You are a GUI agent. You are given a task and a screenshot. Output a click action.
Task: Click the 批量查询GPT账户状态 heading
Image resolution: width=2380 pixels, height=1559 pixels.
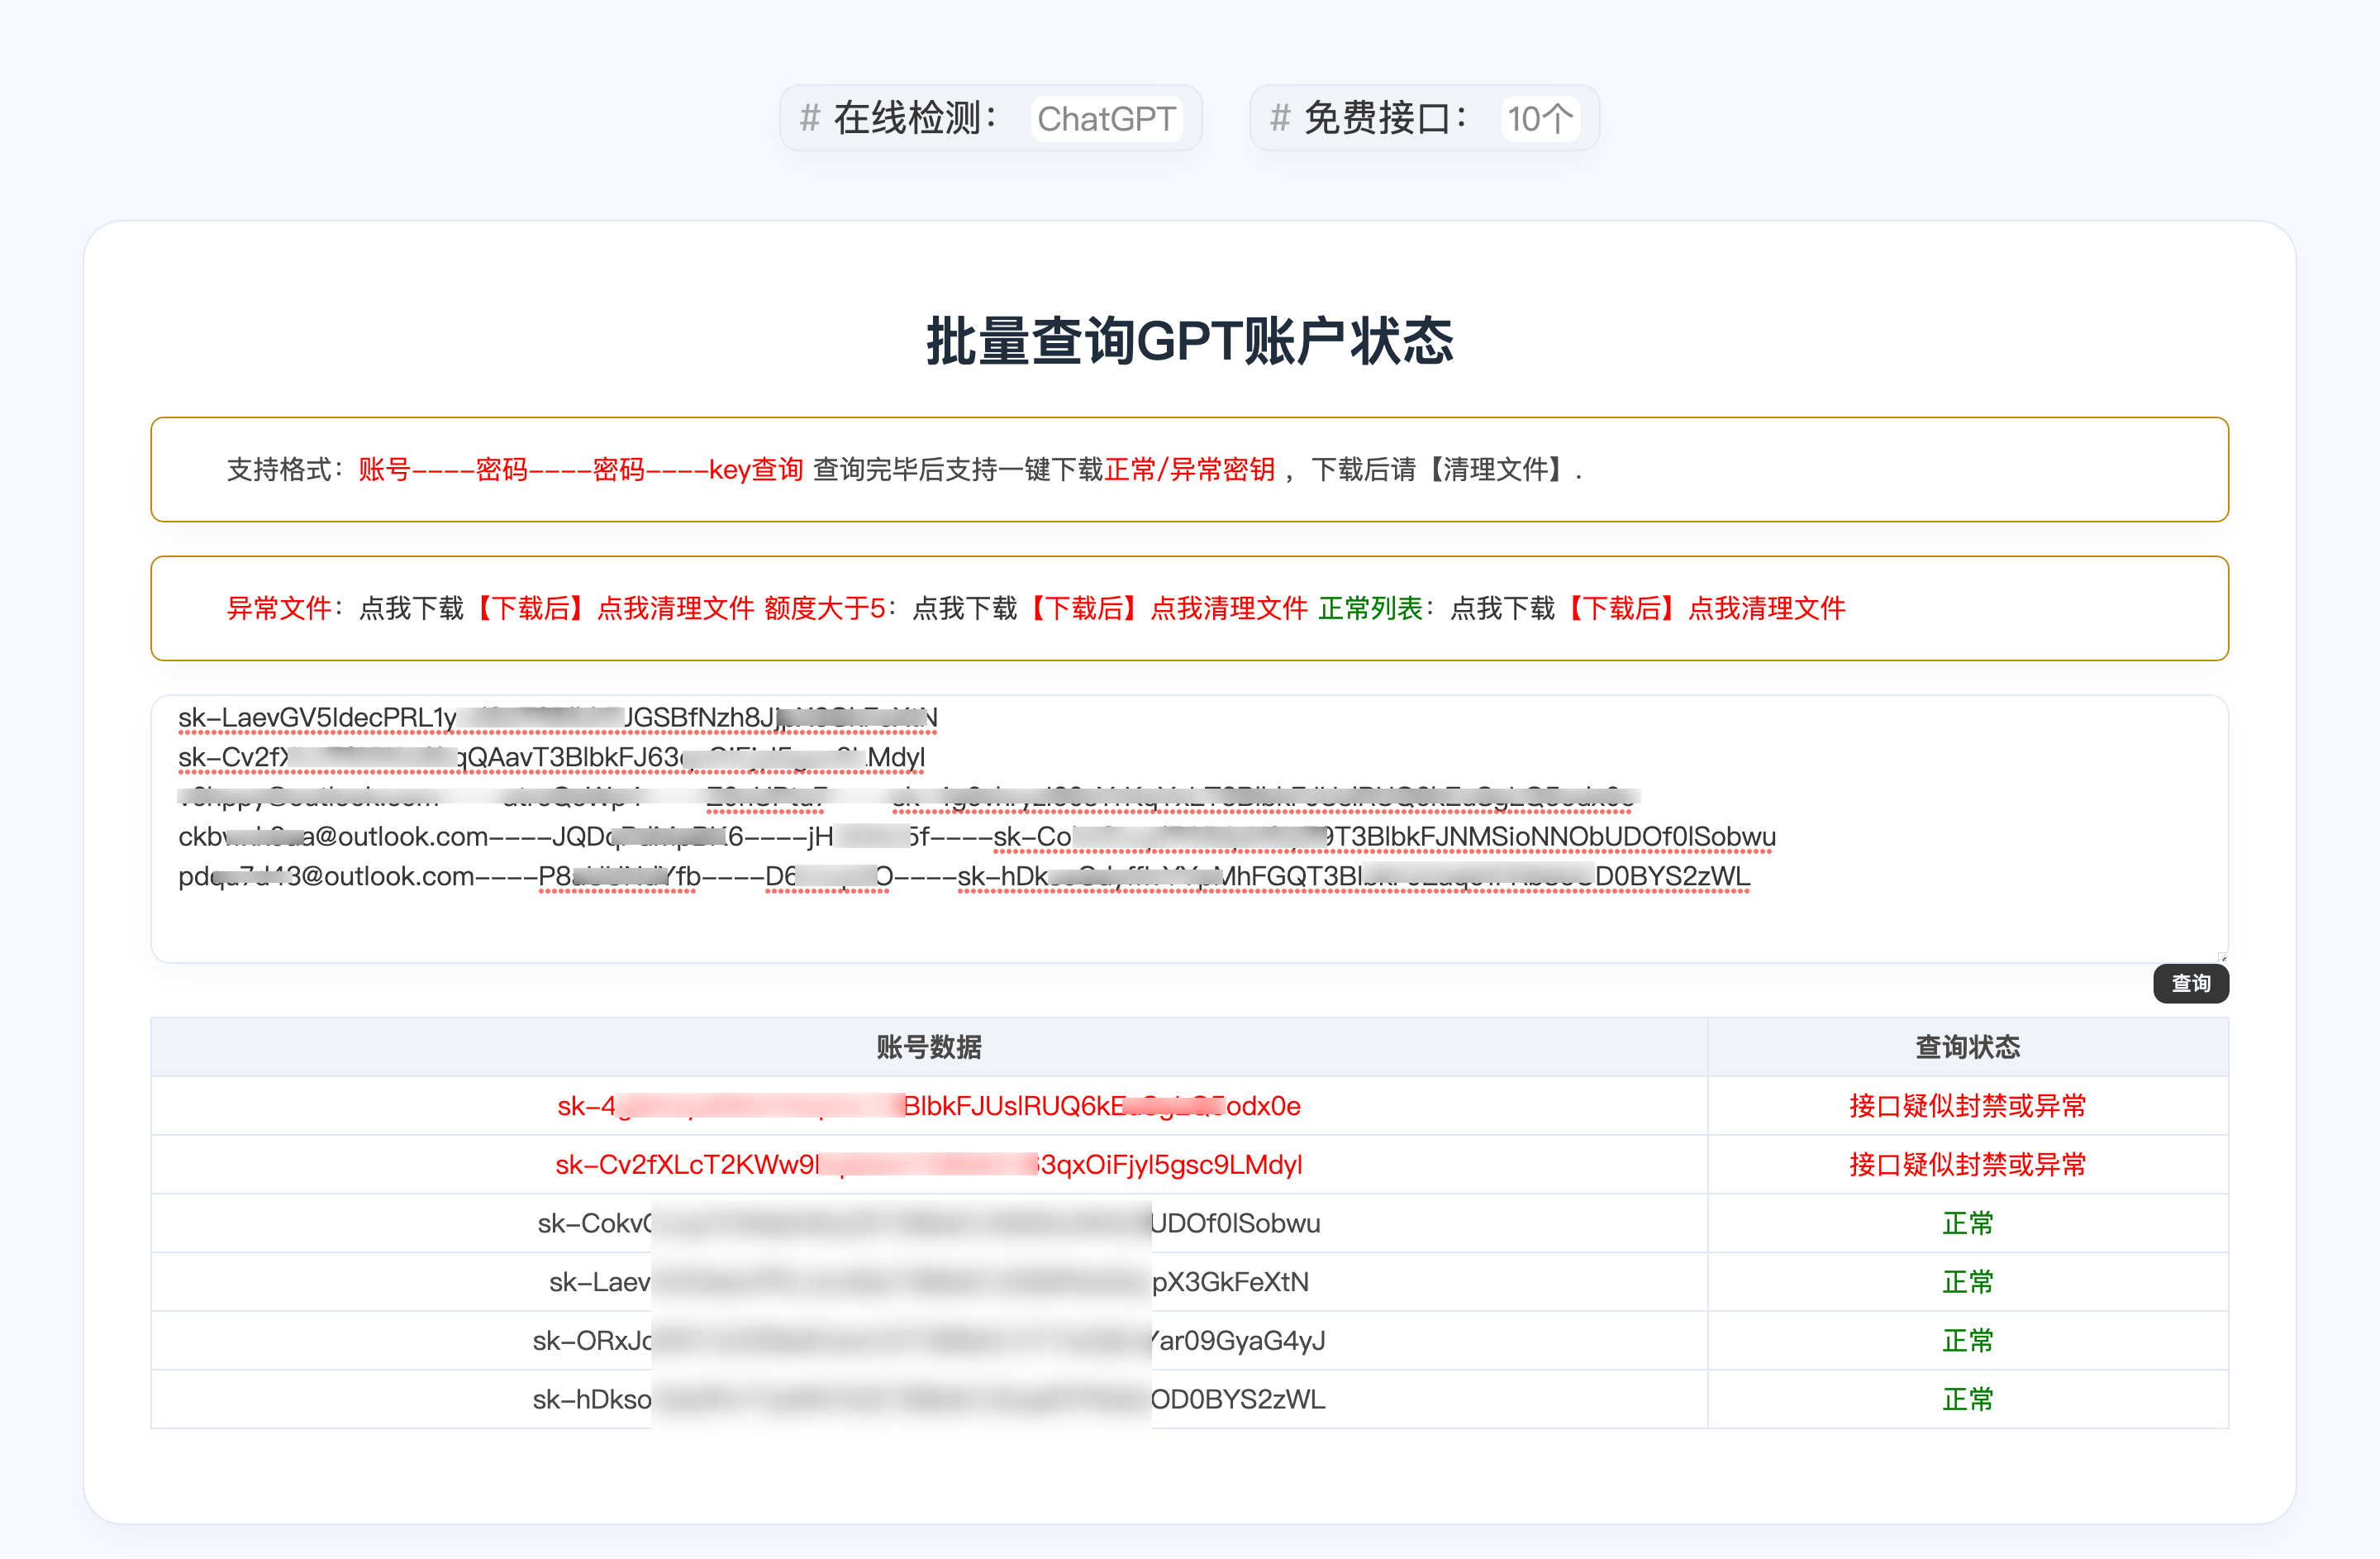(x=1190, y=341)
